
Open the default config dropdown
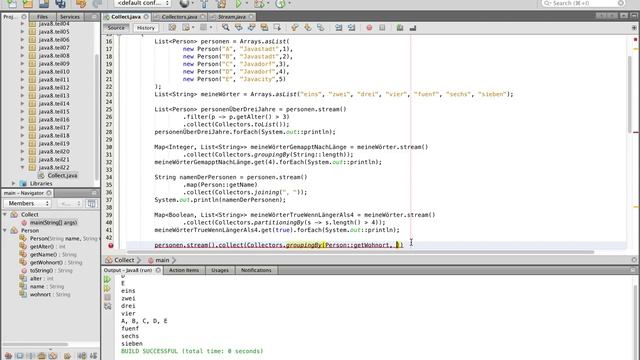click(142, 3)
